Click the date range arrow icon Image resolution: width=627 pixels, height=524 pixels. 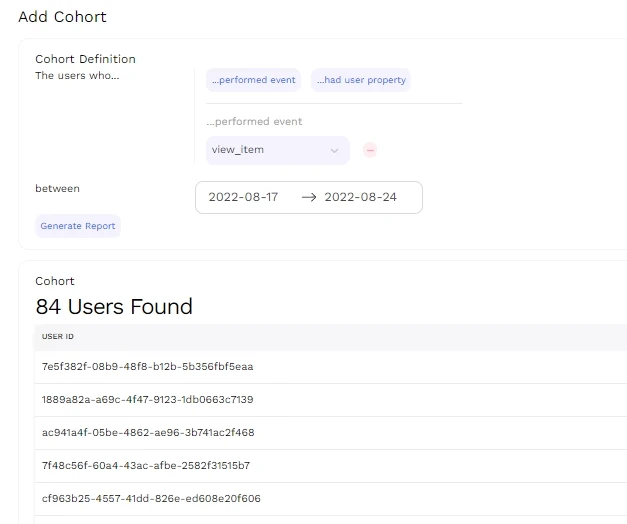pos(309,197)
